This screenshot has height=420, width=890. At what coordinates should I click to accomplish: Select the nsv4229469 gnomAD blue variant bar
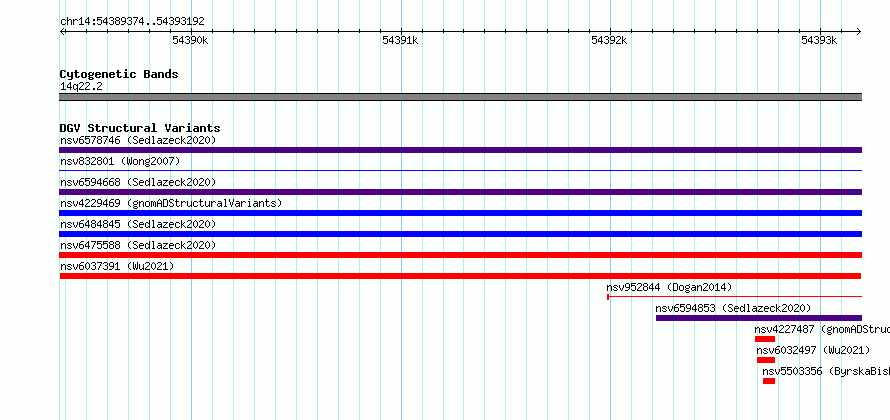[x=460, y=213]
